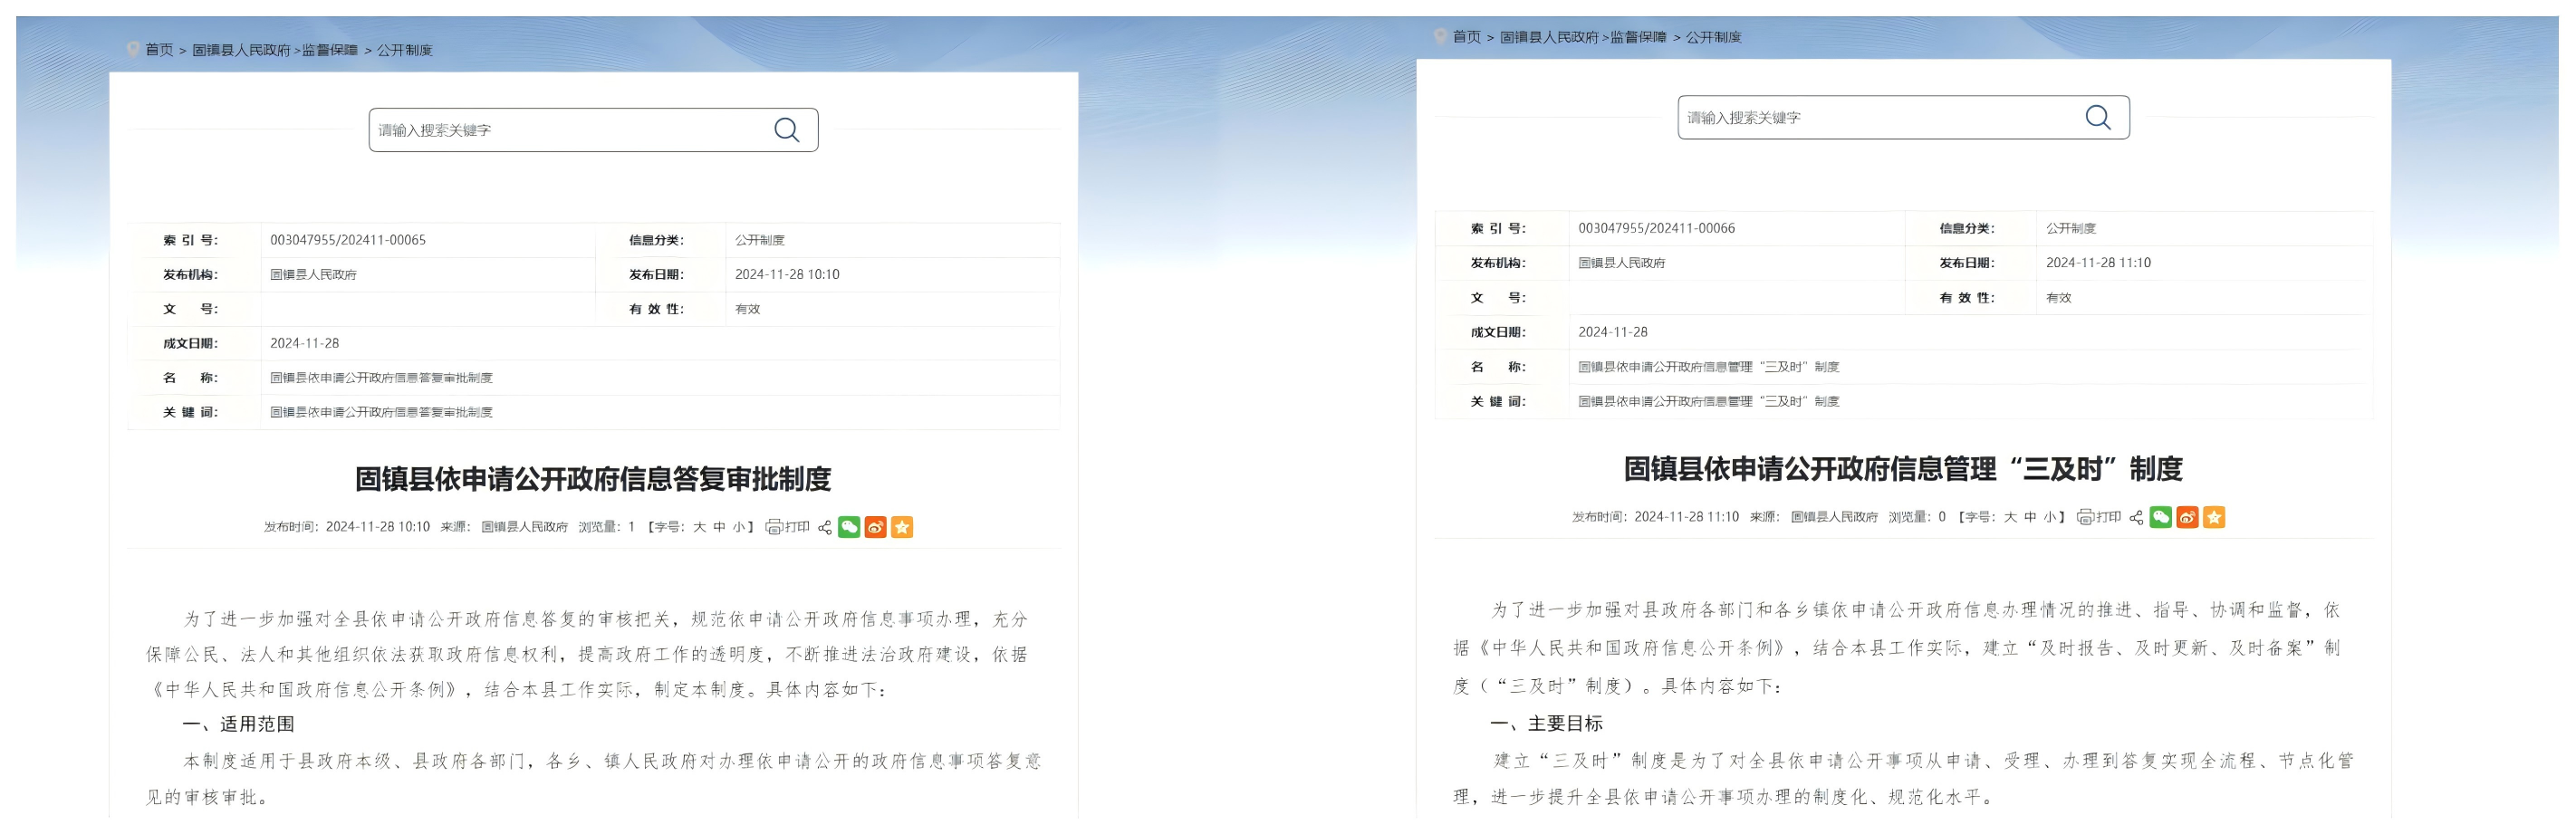Open 公开制度 breadcrumb on "三及时"制度 page

click(x=1713, y=37)
